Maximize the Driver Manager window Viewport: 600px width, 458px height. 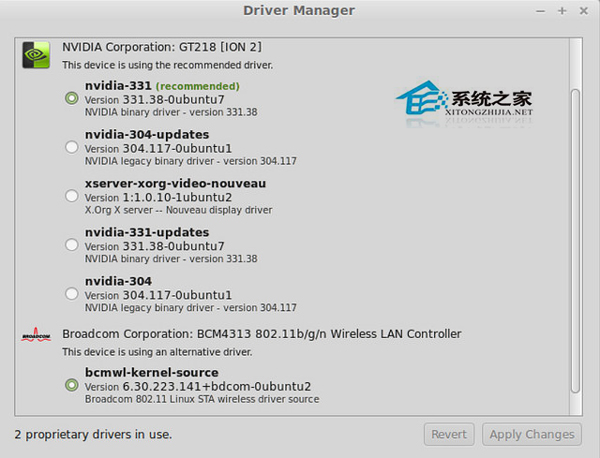(x=562, y=11)
